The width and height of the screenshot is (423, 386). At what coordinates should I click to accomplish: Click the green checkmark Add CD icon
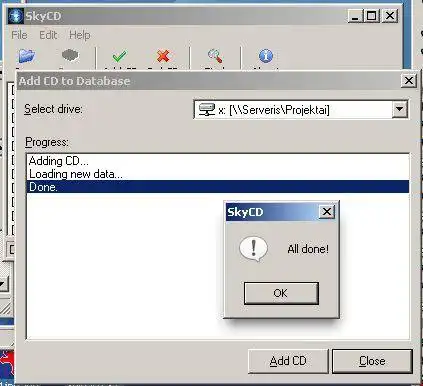(120, 56)
